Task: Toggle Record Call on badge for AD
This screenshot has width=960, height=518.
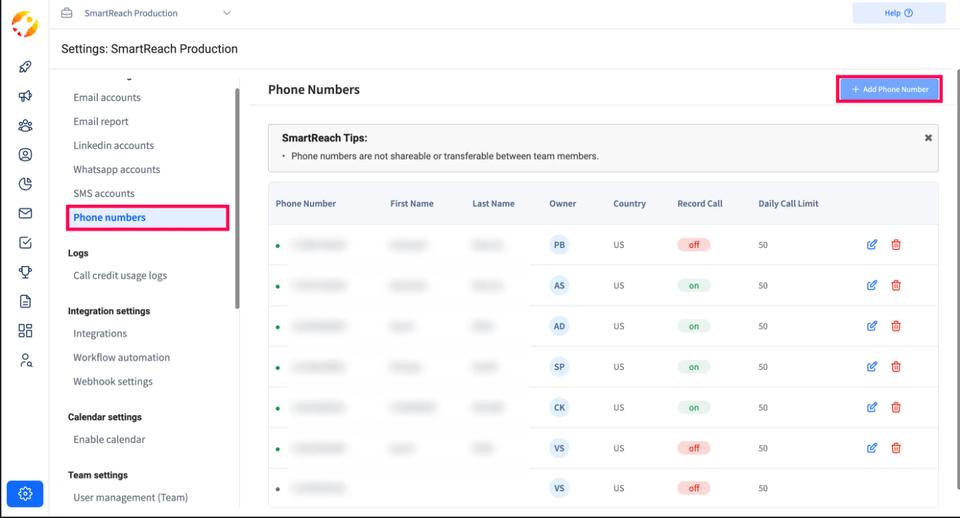Action: (x=694, y=326)
